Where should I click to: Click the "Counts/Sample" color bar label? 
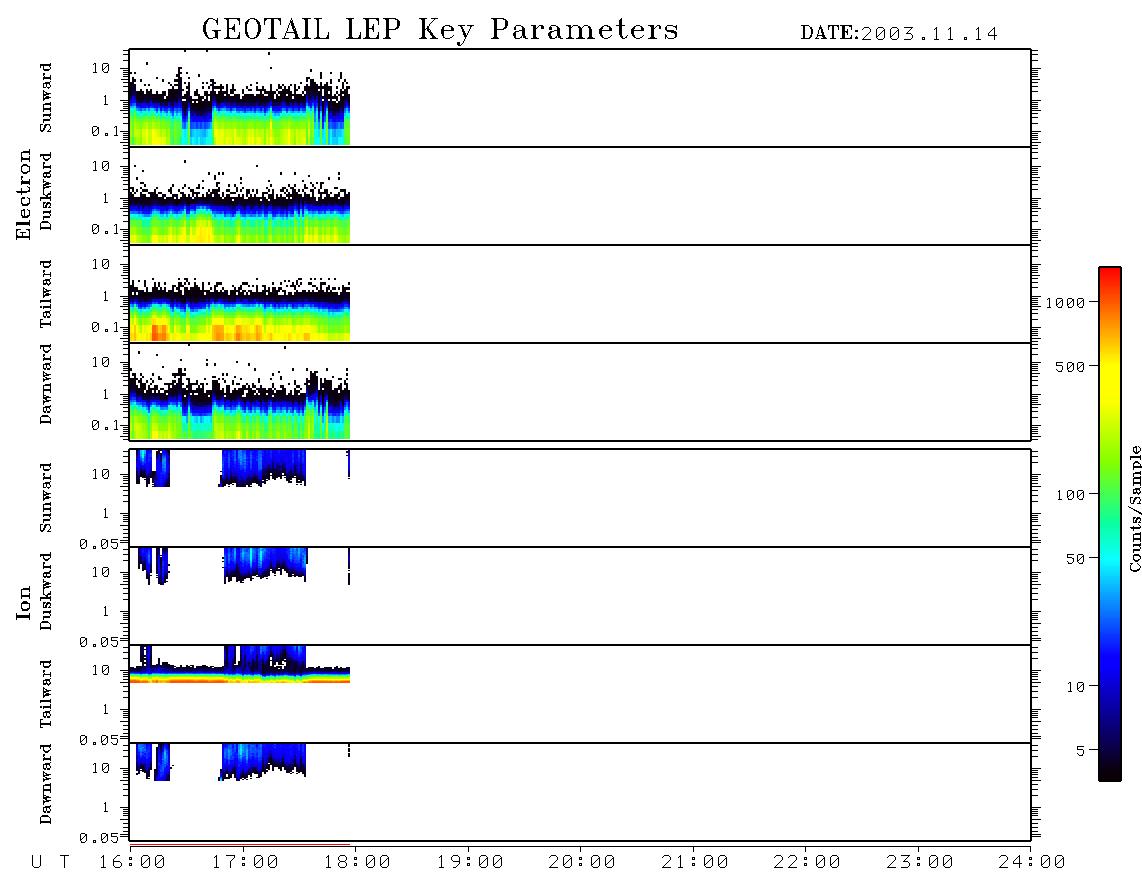1134,508
